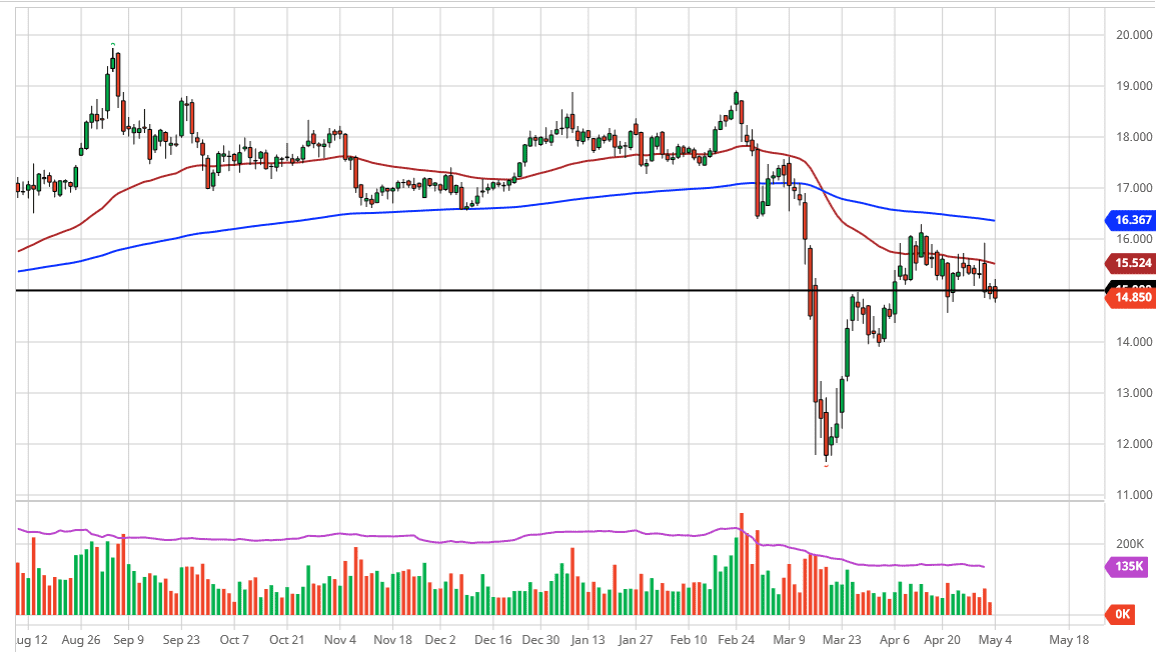Click the blue 16.367 moving average price label
This screenshot has width=1165, height=652.
coord(1131,219)
